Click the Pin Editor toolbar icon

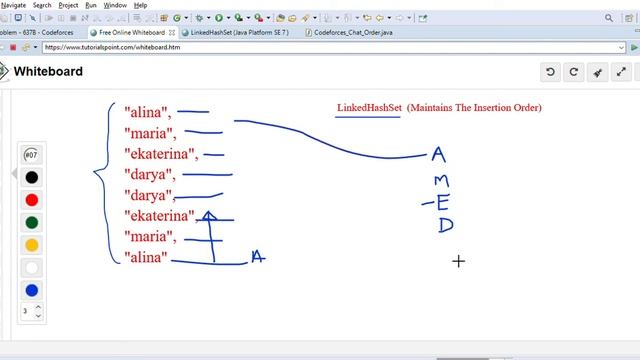(423, 18)
